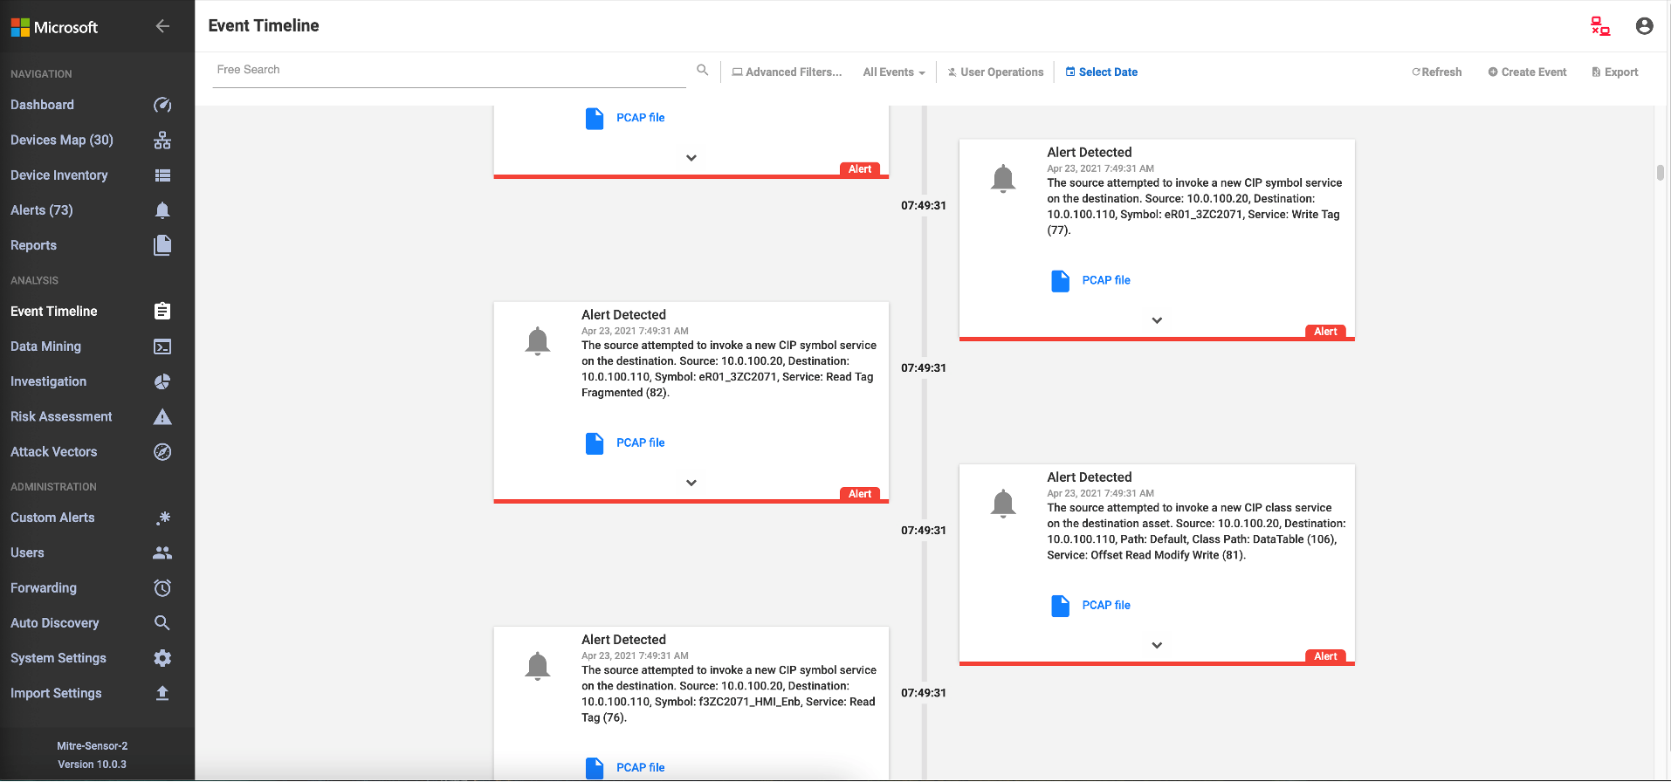The width and height of the screenshot is (1671, 782).
Task: Click the Reports document icon
Action: pos(162,245)
